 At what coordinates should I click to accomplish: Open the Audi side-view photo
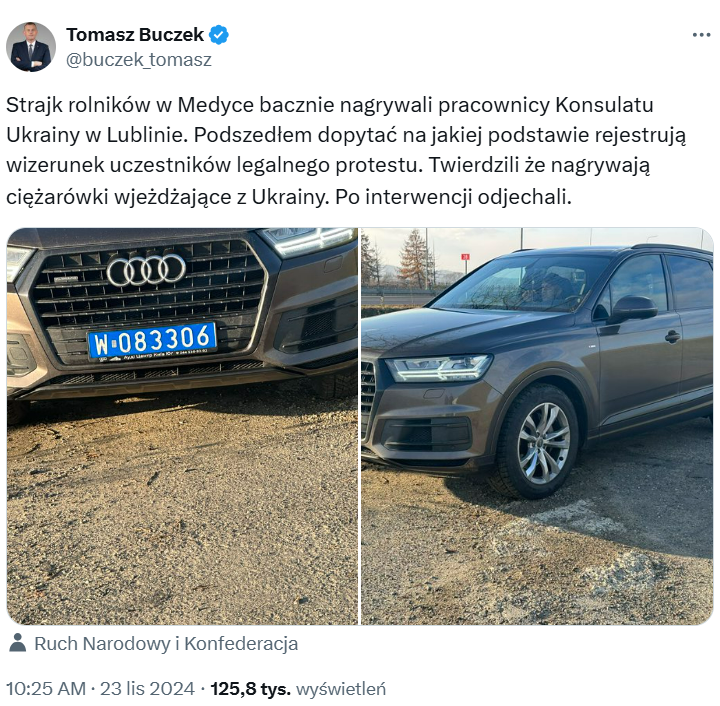tap(537, 426)
